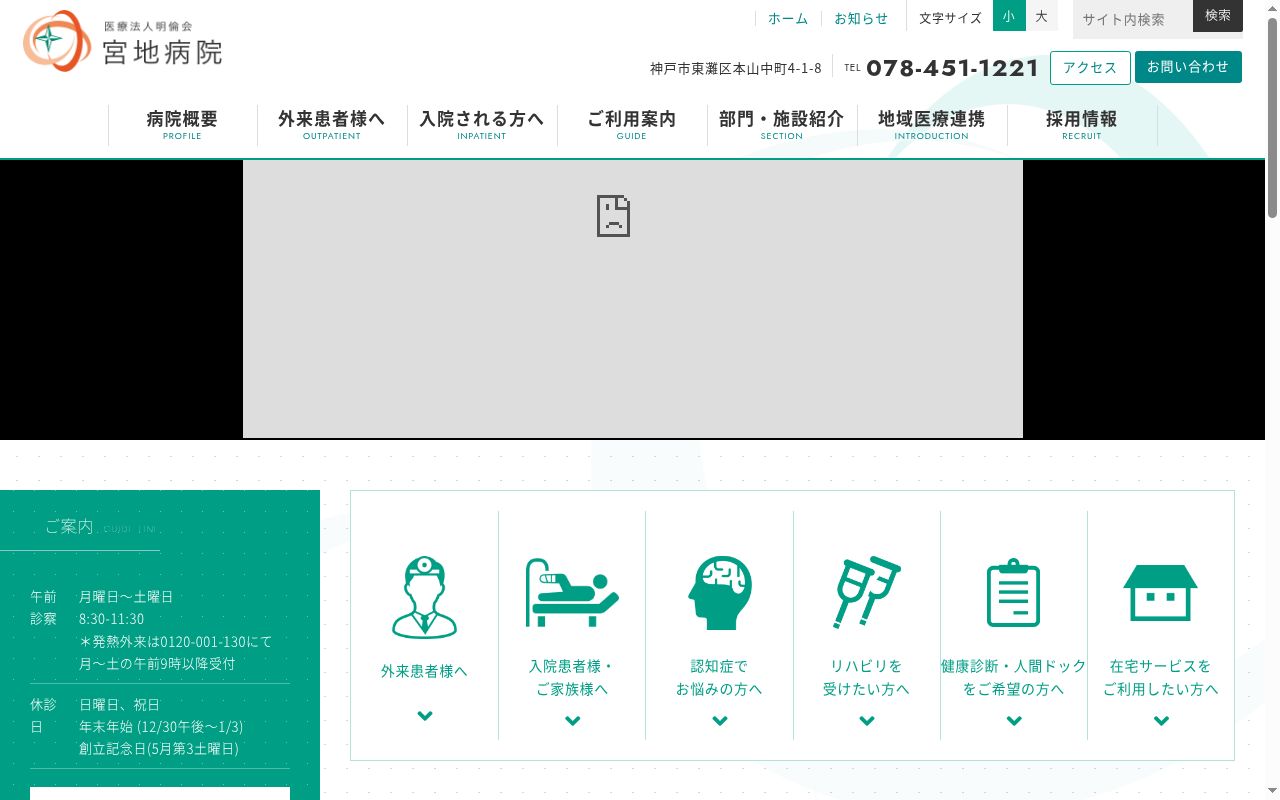Screen dimensions: 1280x800
Task: Click the broken image placeholder icon
Action: (613, 215)
